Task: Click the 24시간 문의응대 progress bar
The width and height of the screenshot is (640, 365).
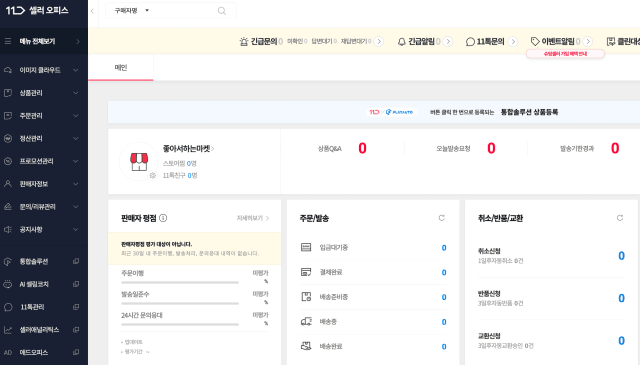Action: 180,325
